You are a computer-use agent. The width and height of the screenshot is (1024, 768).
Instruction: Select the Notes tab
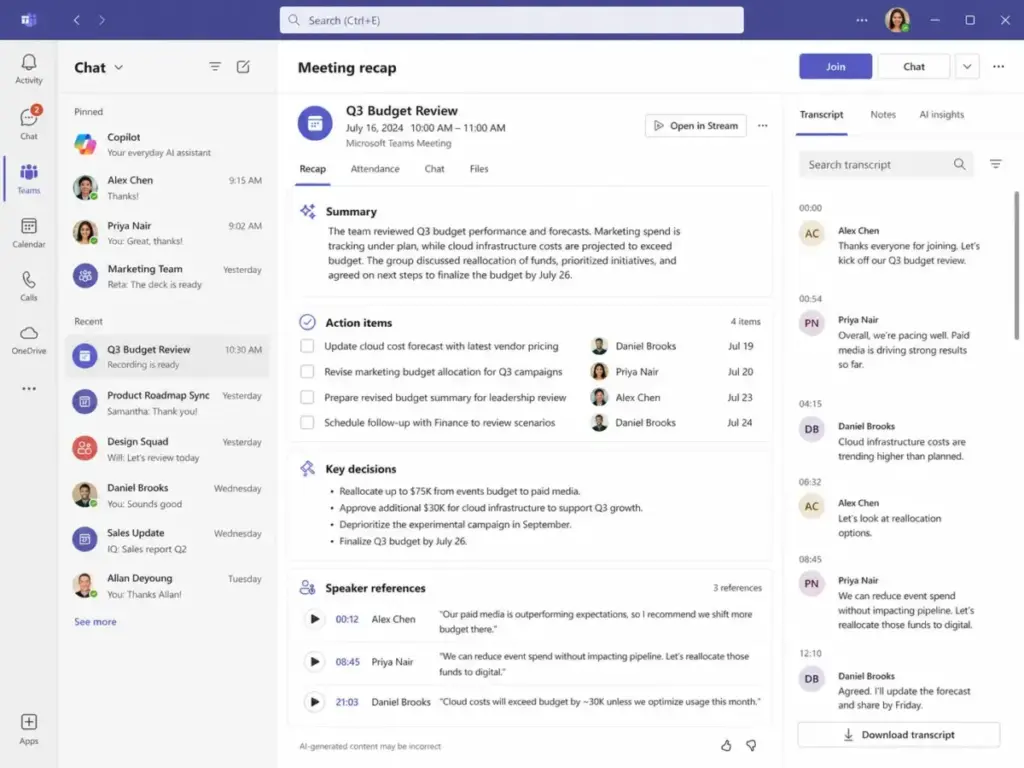[x=883, y=115]
